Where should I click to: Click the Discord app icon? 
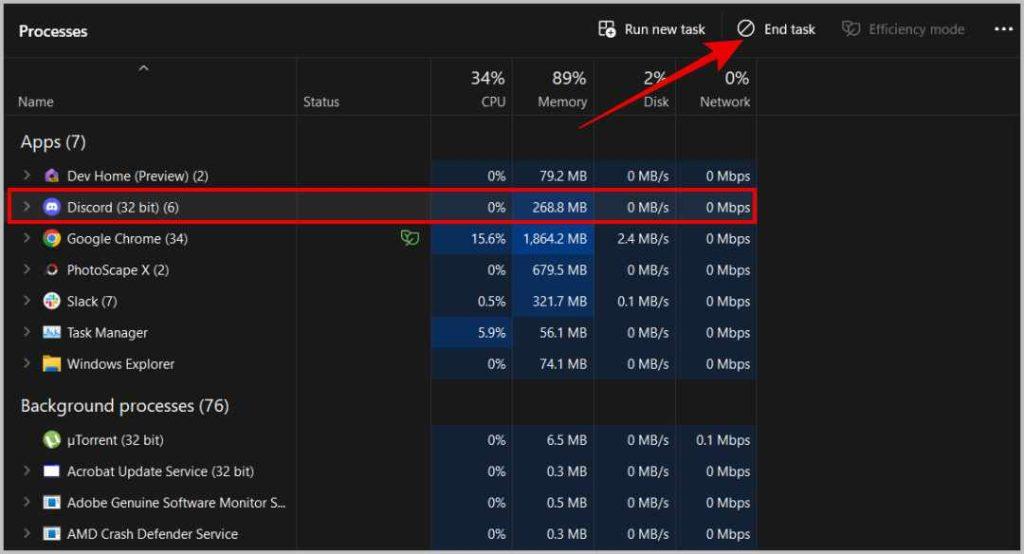coord(52,207)
